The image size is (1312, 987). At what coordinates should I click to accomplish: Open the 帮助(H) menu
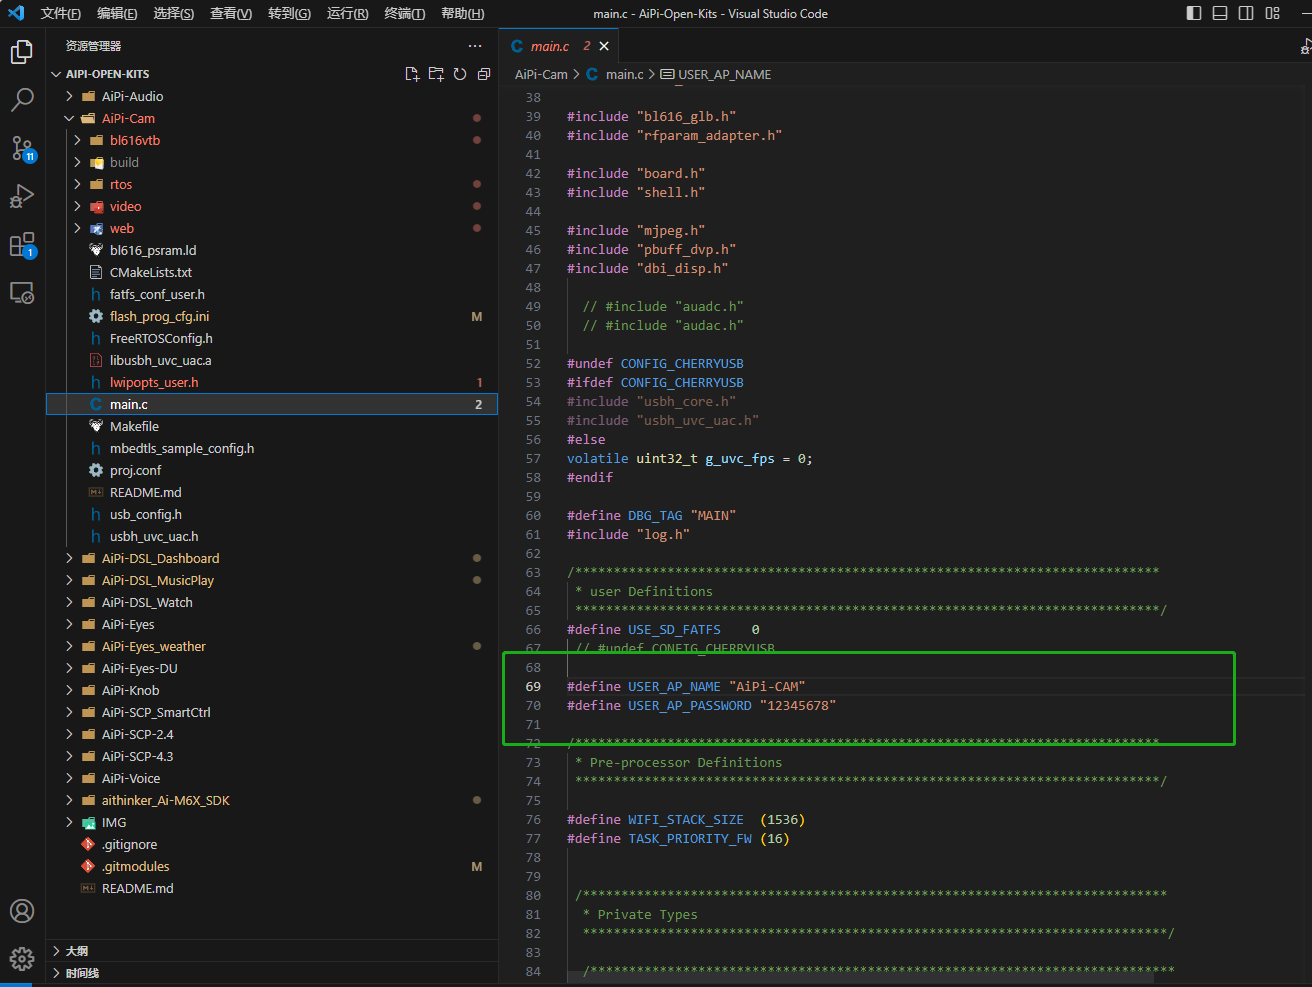(463, 13)
